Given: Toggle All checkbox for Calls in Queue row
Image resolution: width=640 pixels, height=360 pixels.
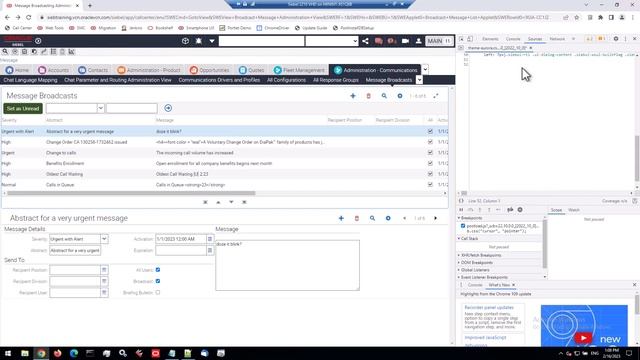Looking at the screenshot, I should pos(430,184).
